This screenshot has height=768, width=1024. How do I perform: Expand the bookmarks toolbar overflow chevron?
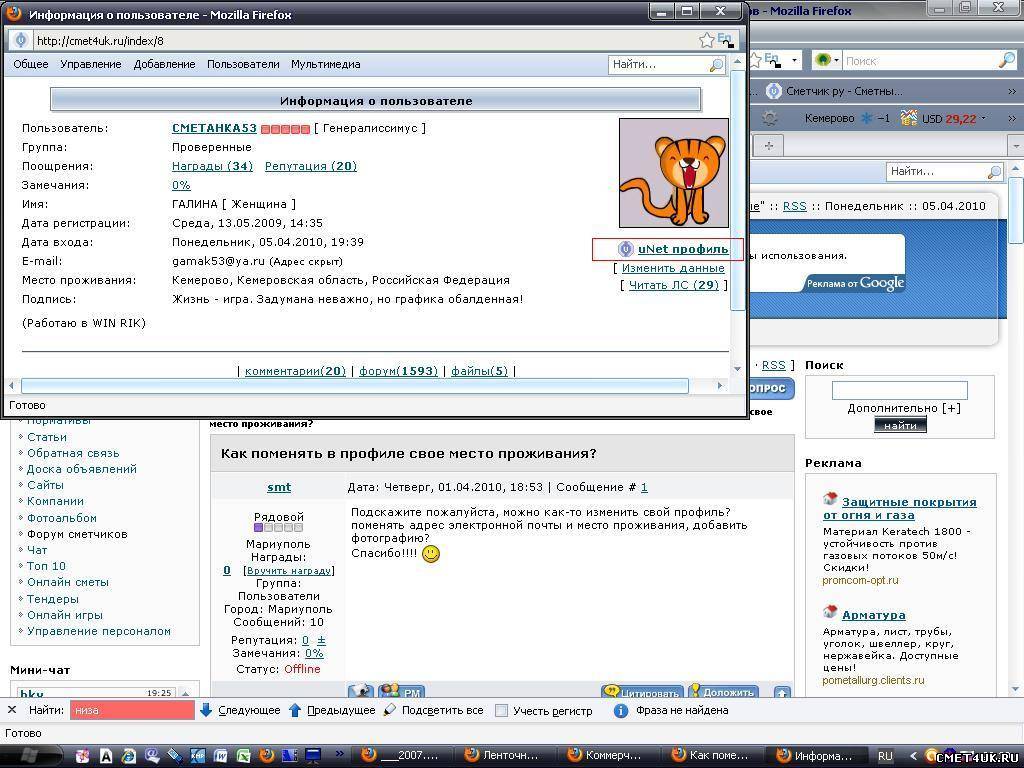1012,91
